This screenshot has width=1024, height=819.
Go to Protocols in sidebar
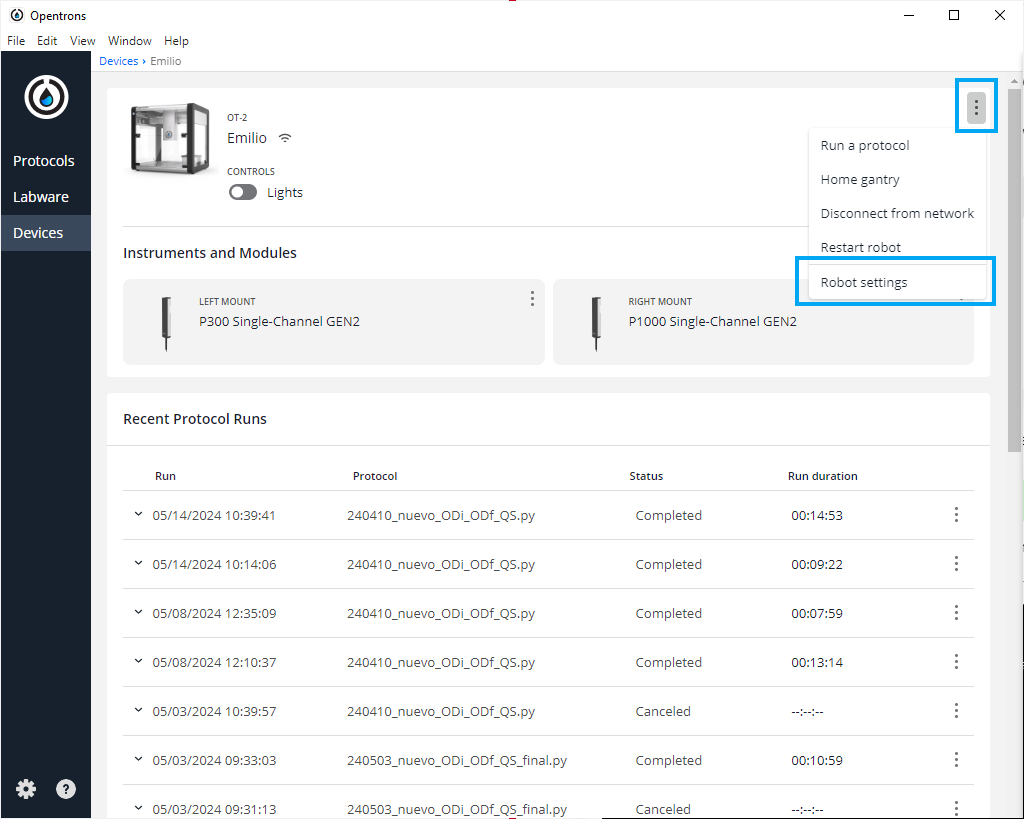point(44,161)
